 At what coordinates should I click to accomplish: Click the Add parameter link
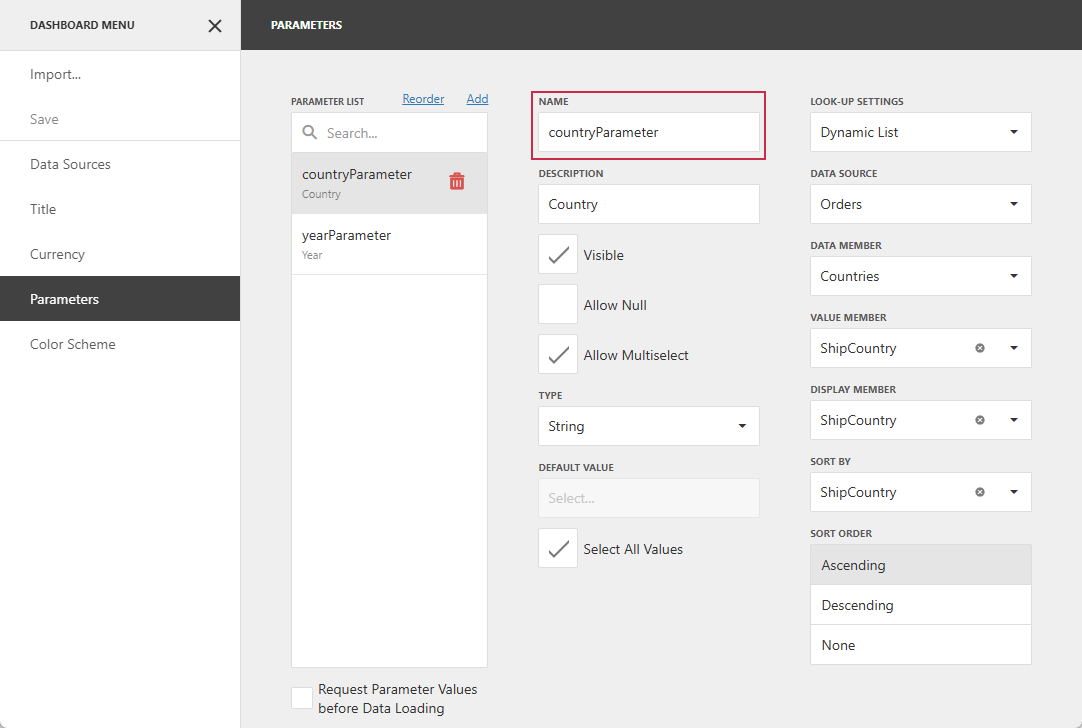coord(477,99)
